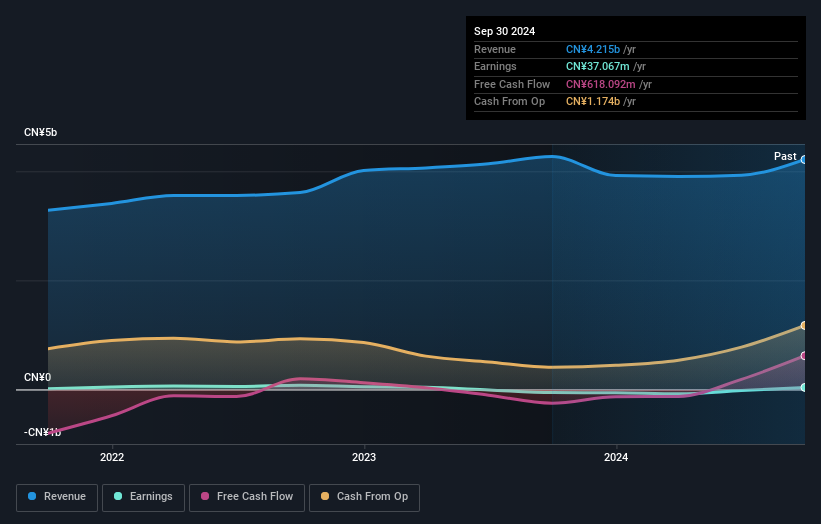Click the CN¥618.092m free cash flow value
Viewport: 821px width, 524px height.
point(601,84)
